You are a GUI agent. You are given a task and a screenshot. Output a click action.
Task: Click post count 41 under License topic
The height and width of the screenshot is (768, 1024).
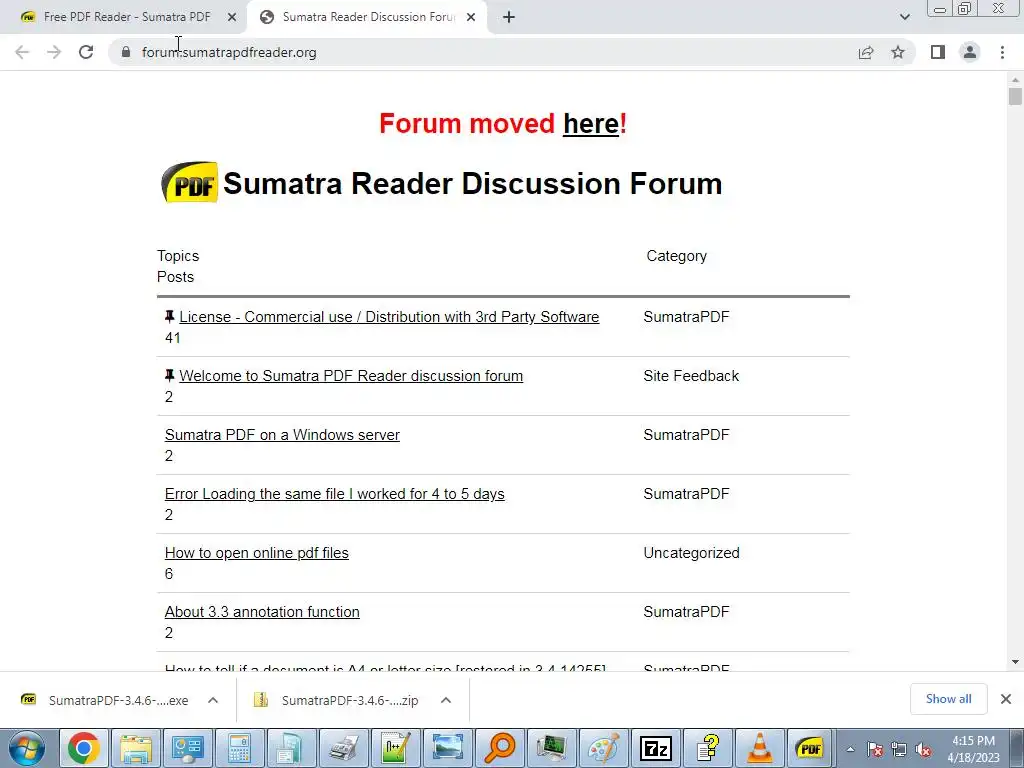pyautogui.click(x=172, y=338)
